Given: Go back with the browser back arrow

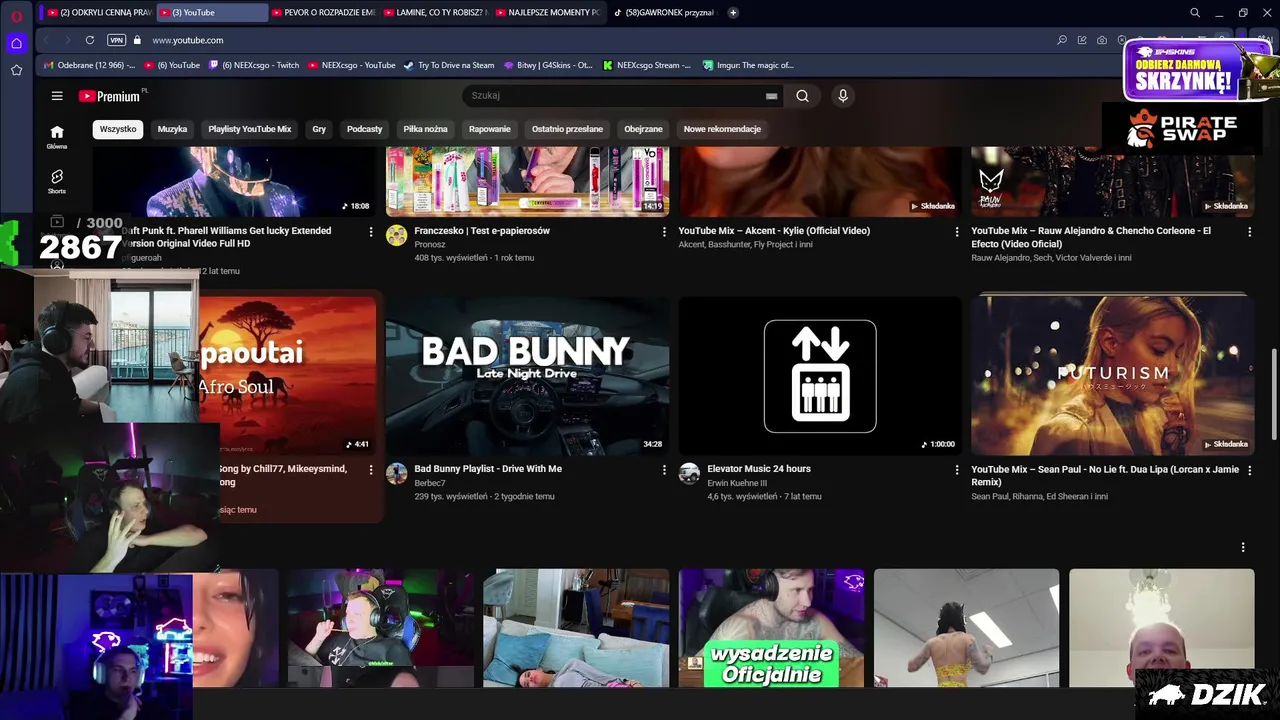Looking at the screenshot, I should coord(46,40).
